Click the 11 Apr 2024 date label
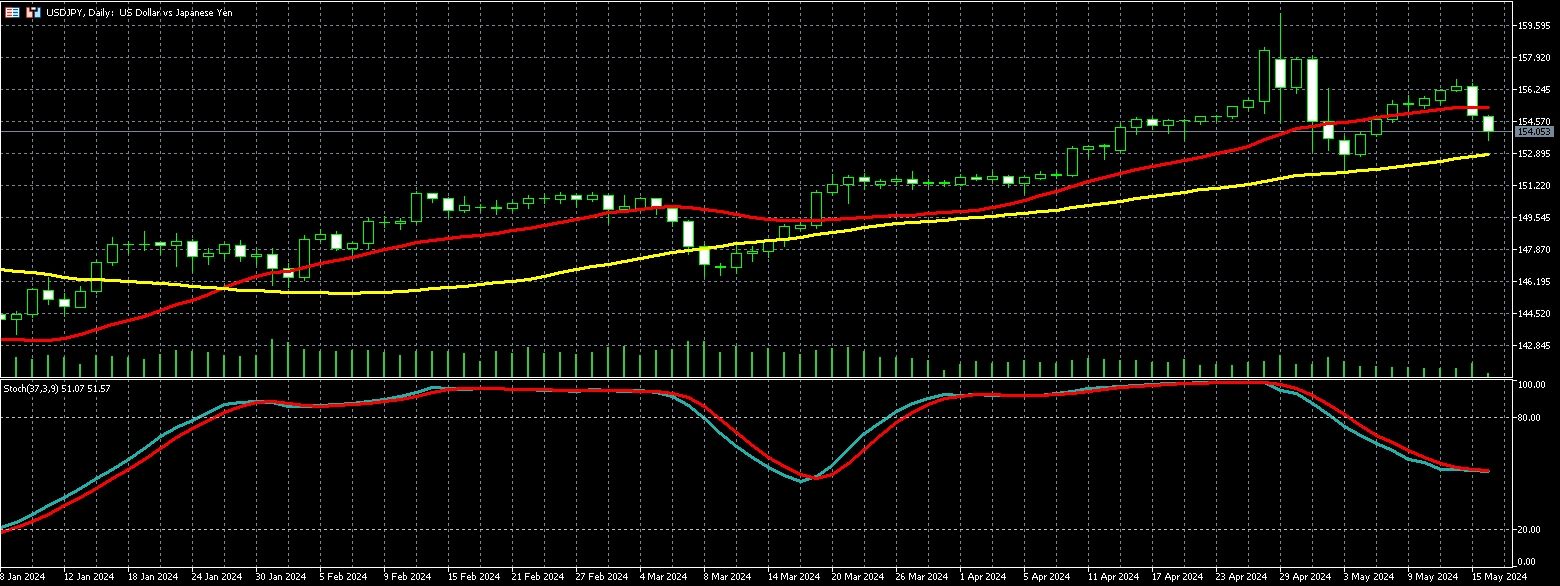 point(1113,577)
